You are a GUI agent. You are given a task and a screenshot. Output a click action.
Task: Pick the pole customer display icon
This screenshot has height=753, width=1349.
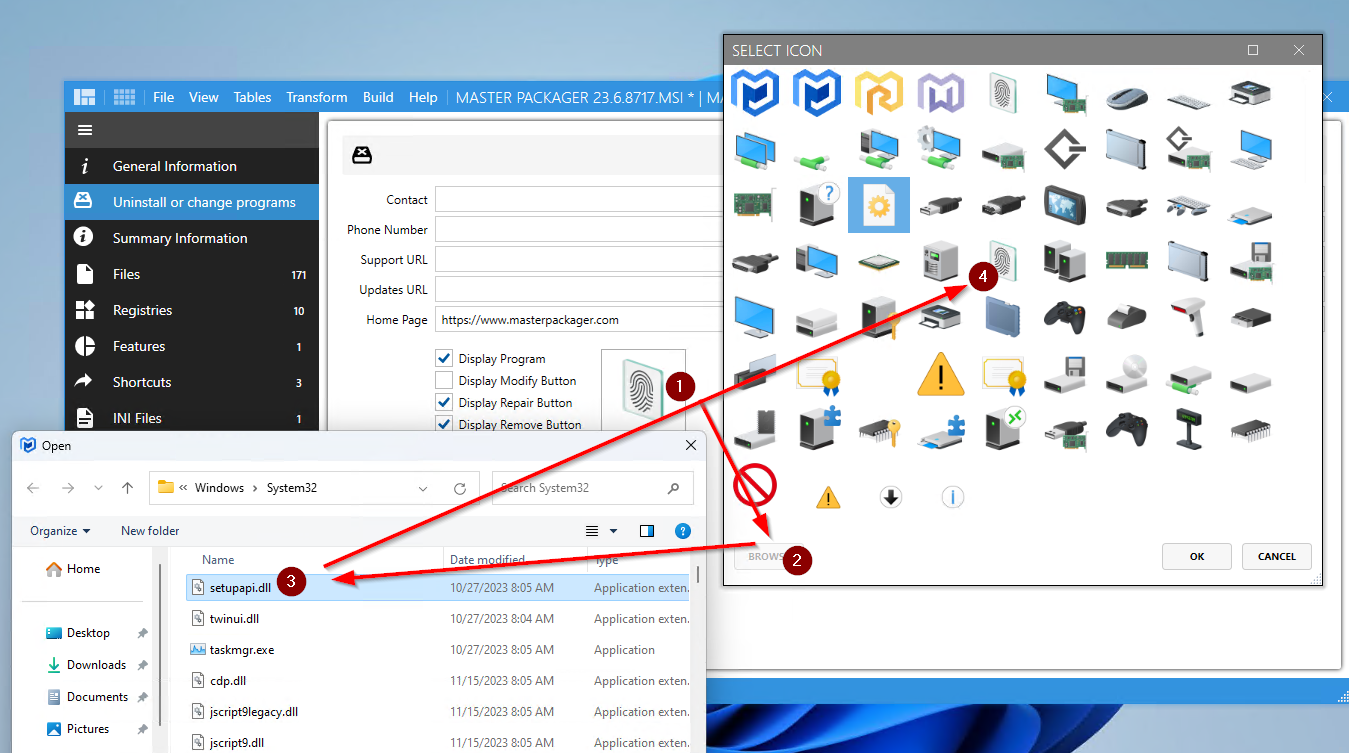(x=1188, y=429)
